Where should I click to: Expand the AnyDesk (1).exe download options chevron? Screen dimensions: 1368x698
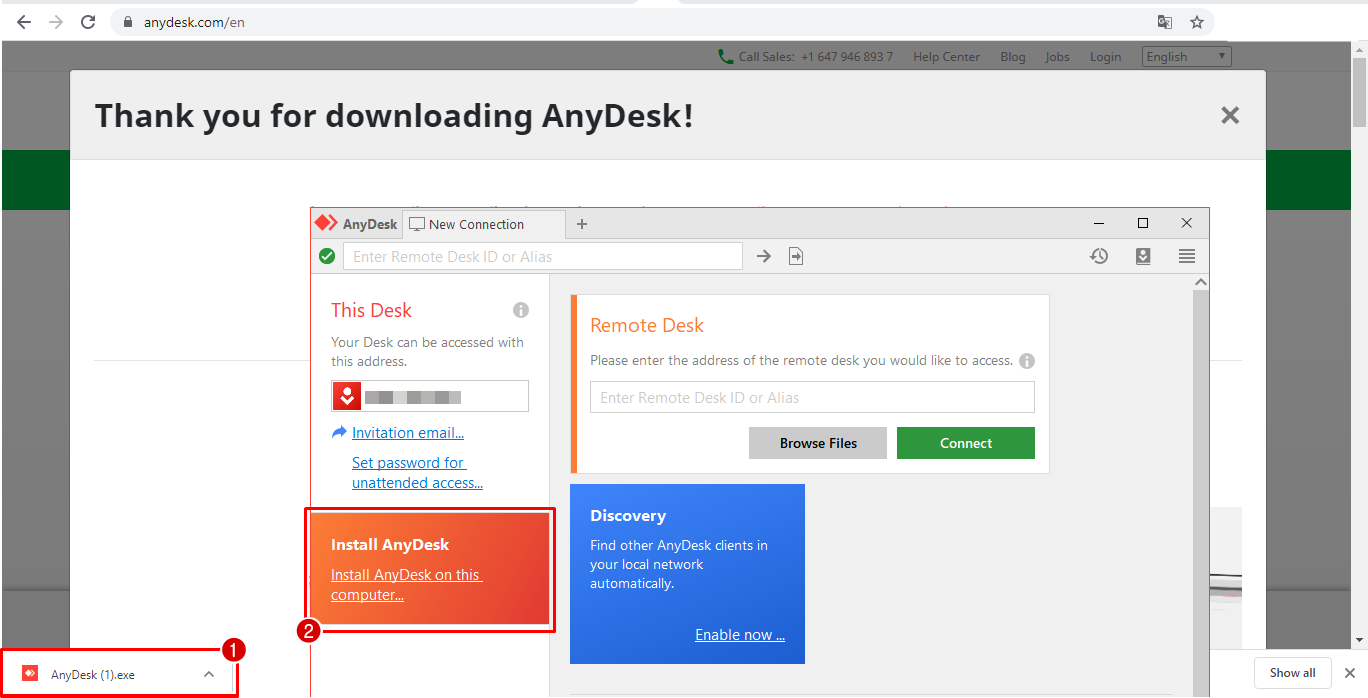tap(209, 674)
